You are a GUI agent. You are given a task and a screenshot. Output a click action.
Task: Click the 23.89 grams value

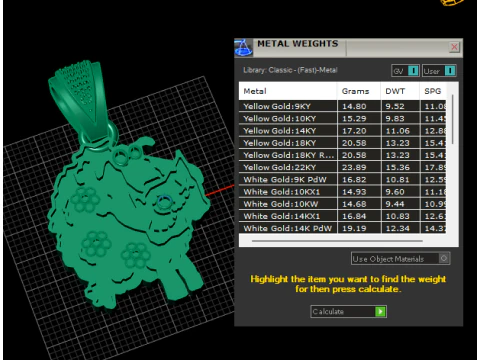(x=354, y=167)
